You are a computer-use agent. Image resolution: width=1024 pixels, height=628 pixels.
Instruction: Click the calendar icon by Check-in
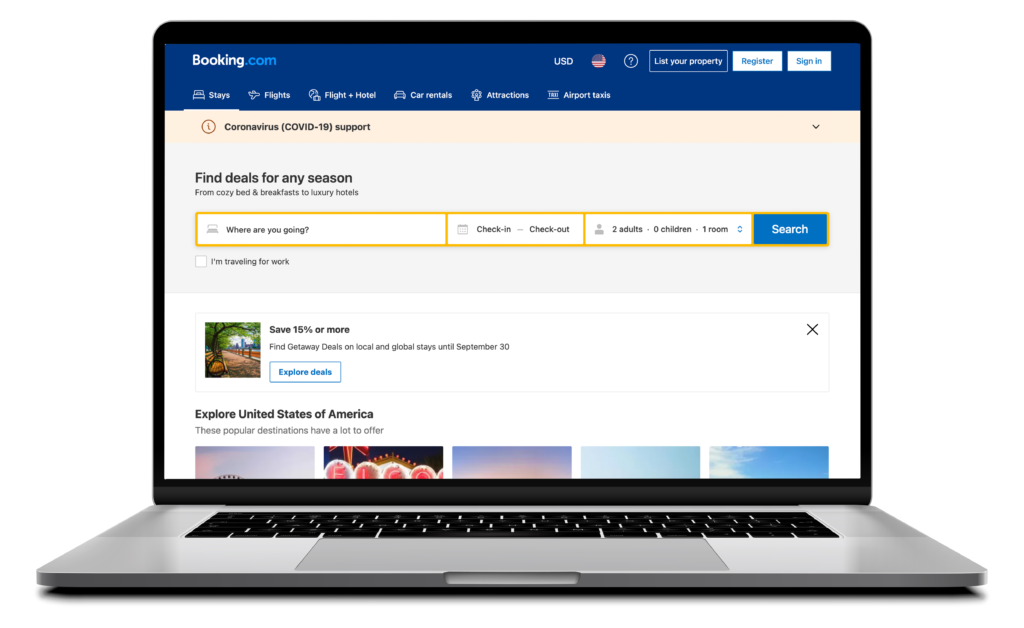pos(462,229)
